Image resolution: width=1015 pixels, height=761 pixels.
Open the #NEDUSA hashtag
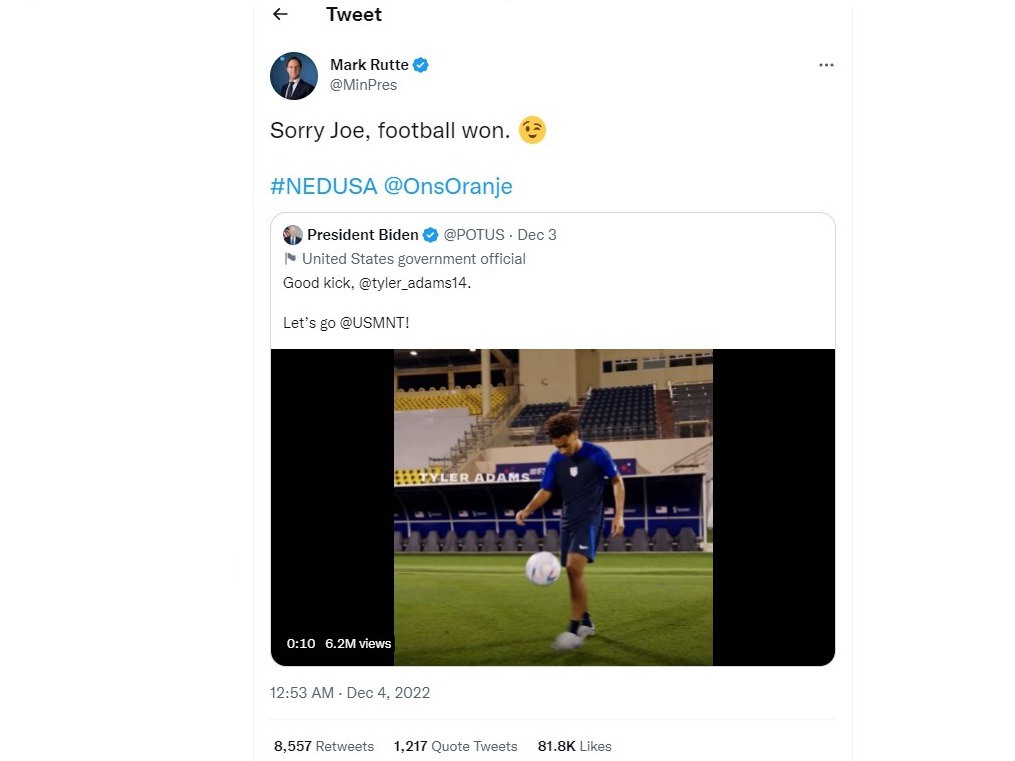[x=324, y=186]
